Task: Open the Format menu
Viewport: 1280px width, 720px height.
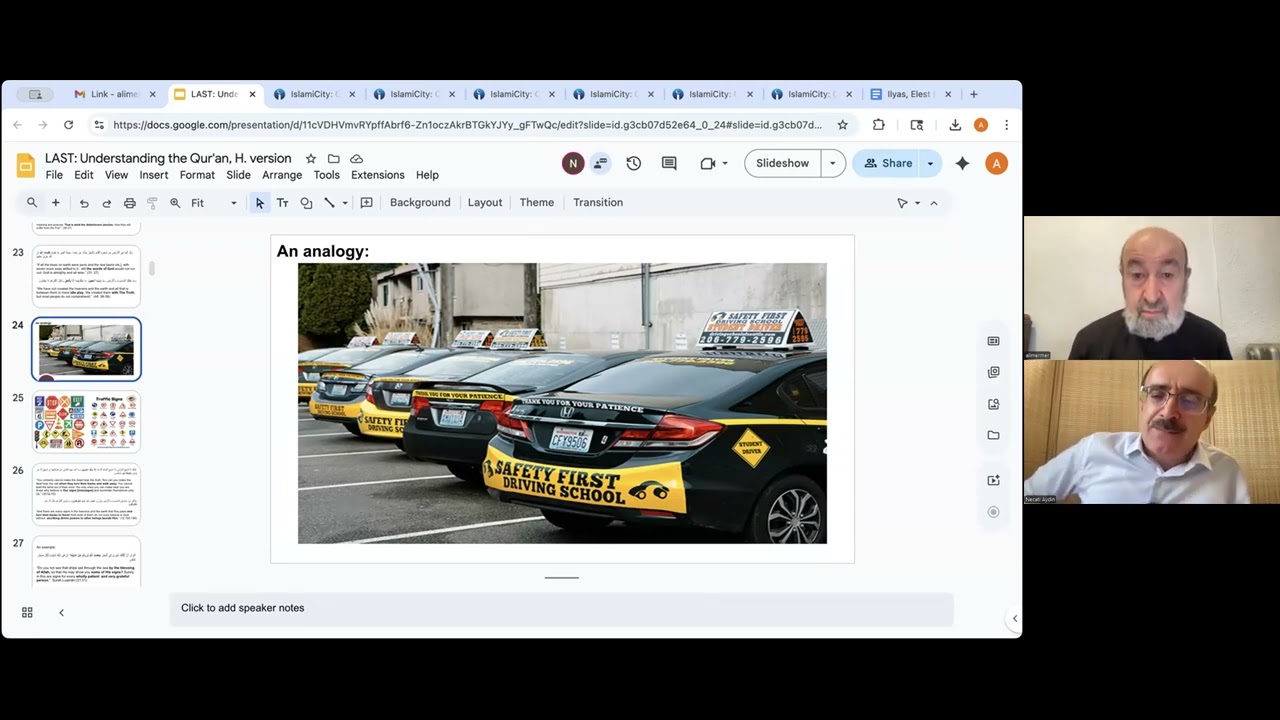Action: pyautogui.click(x=197, y=175)
